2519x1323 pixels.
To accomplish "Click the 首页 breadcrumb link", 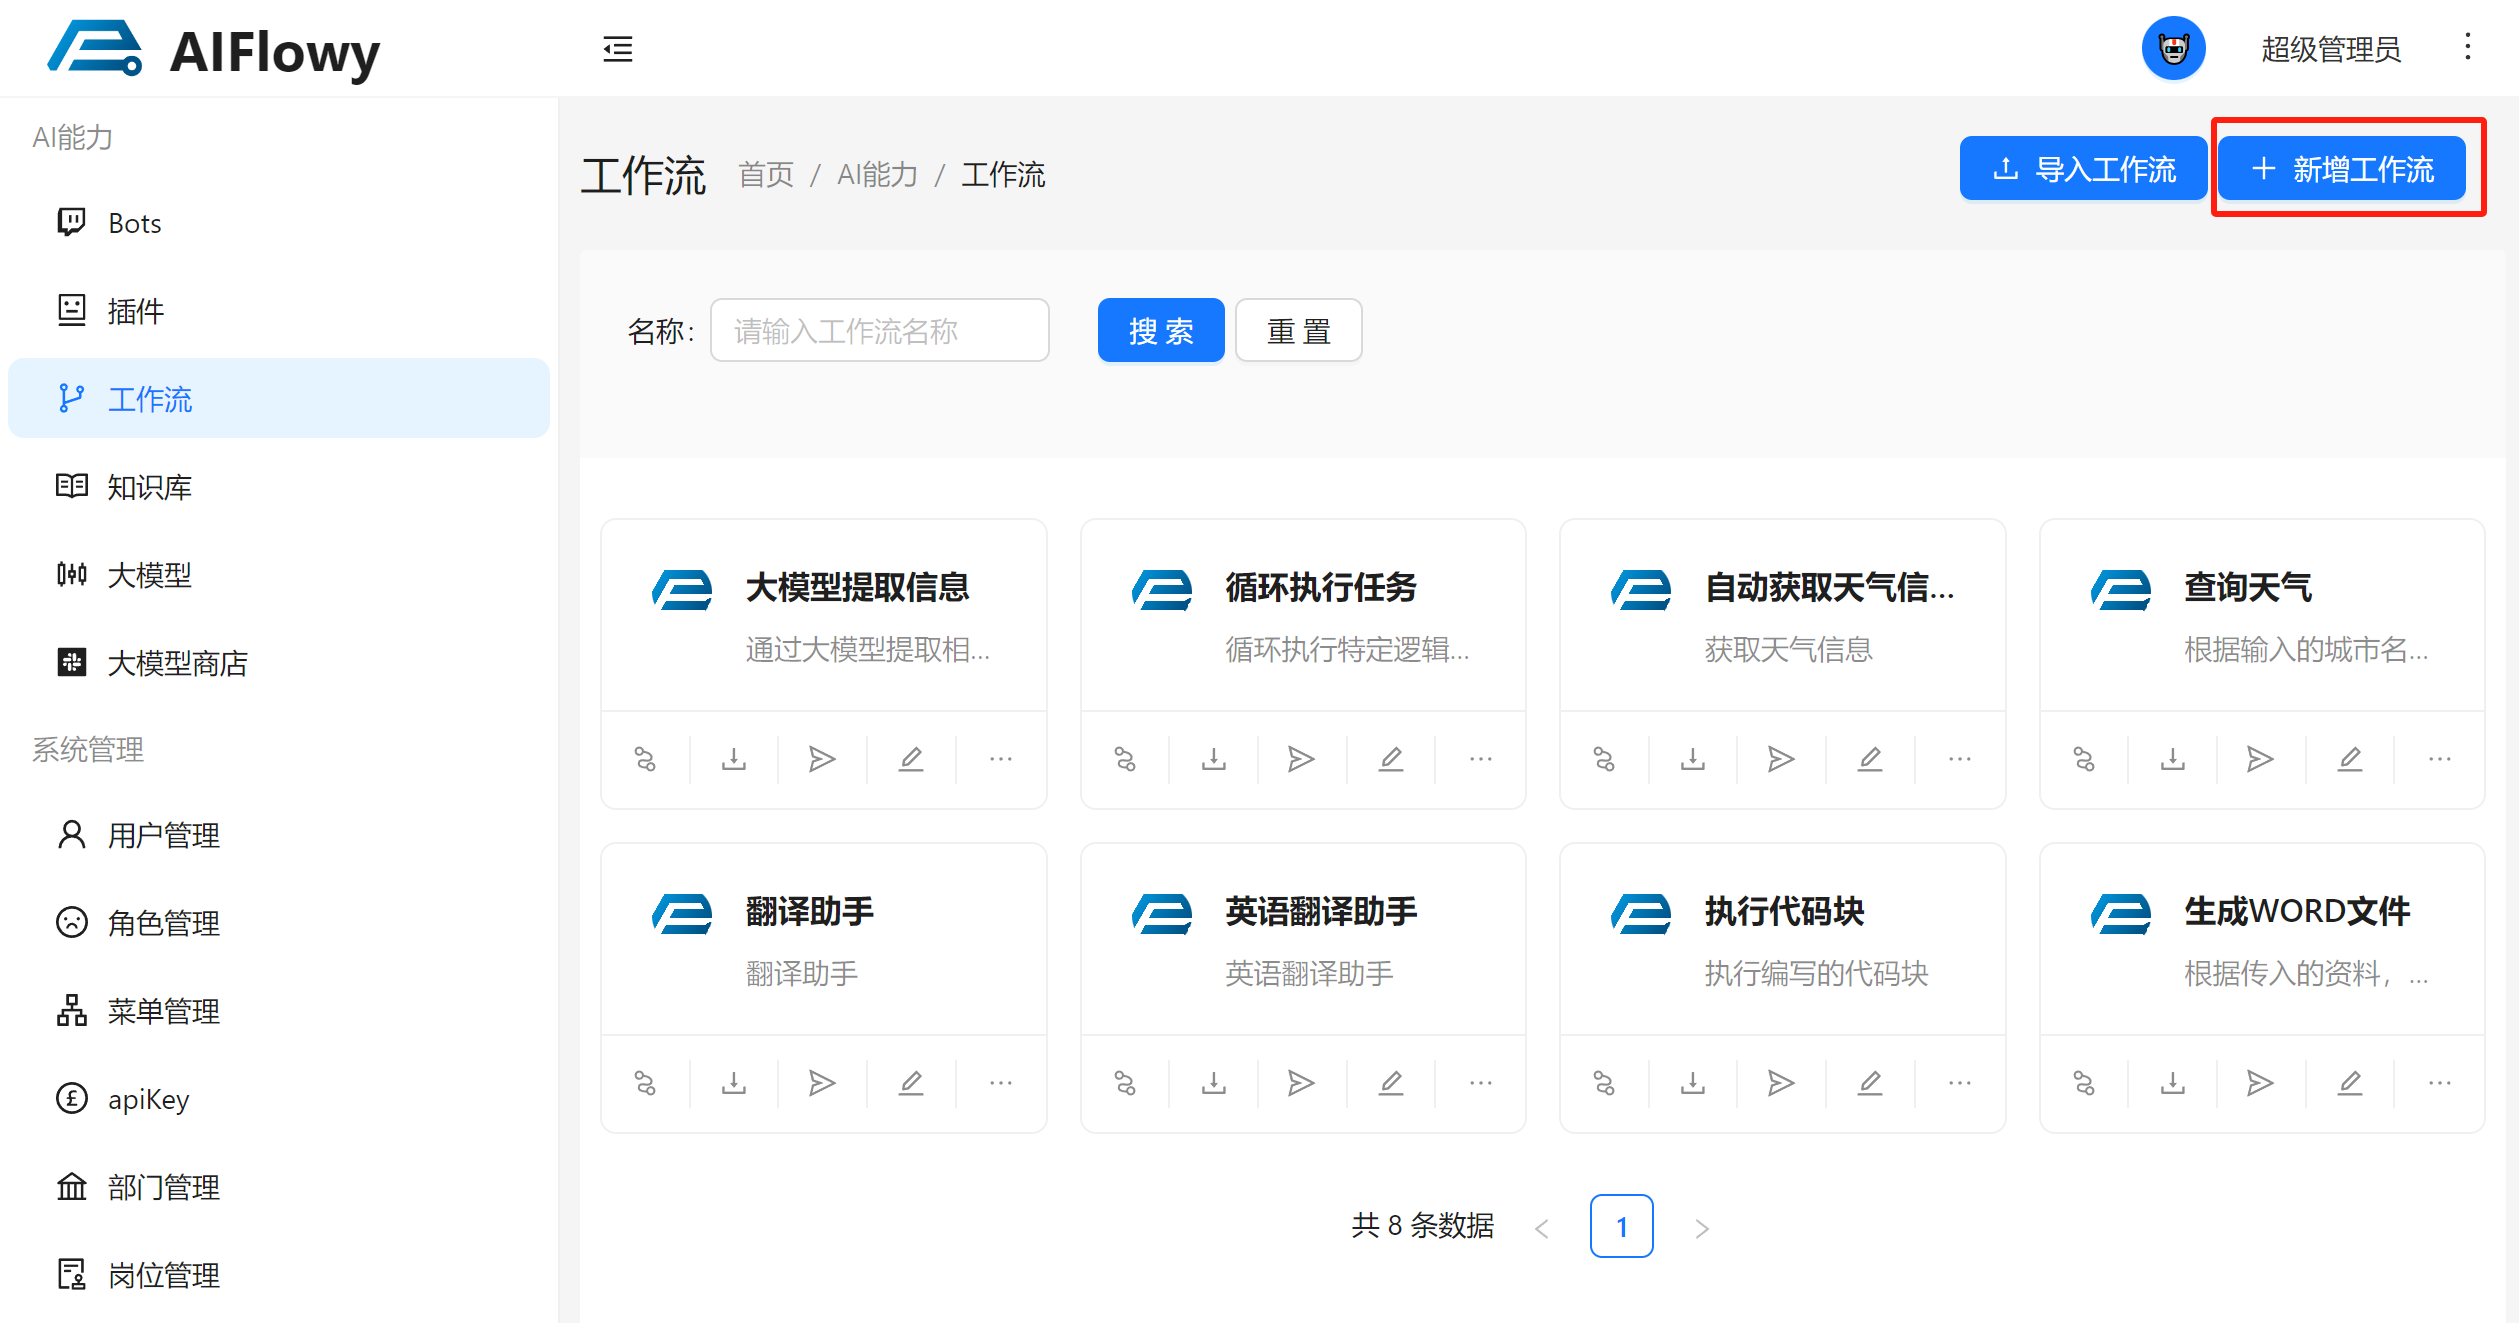I will point(765,175).
